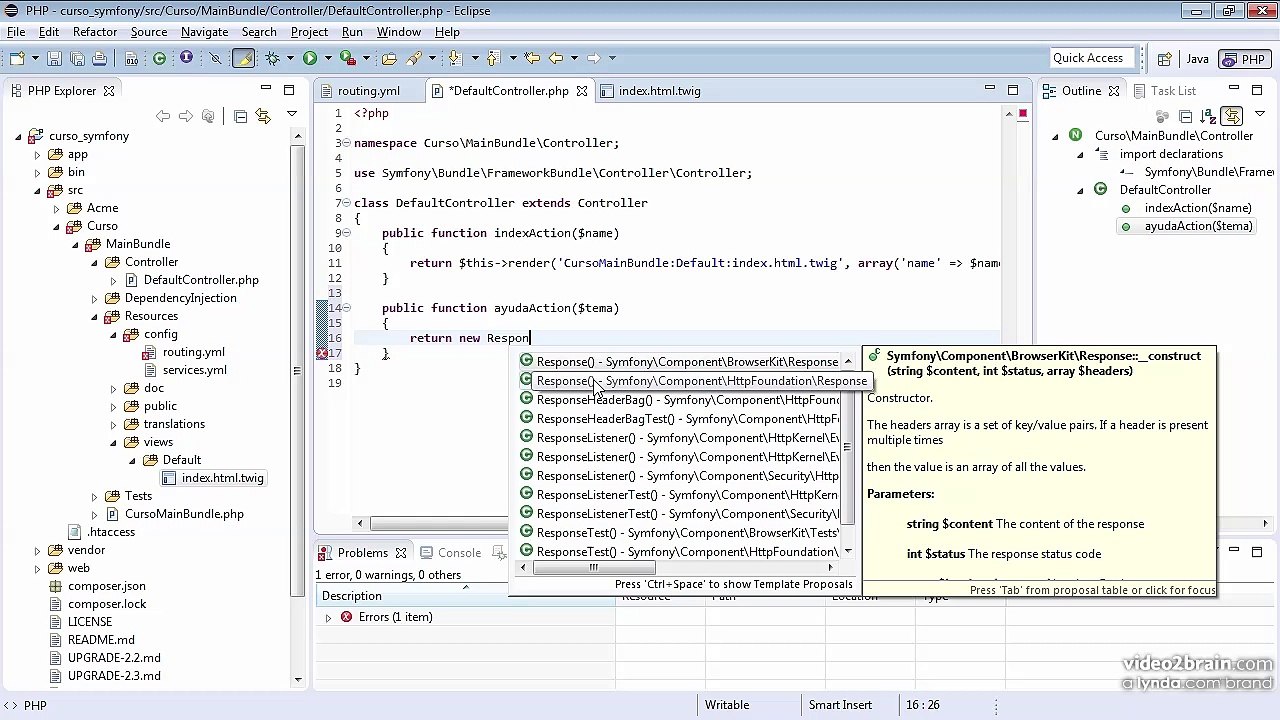Open the Navigate menu
Screen dimensions: 1280x720
tap(204, 32)
